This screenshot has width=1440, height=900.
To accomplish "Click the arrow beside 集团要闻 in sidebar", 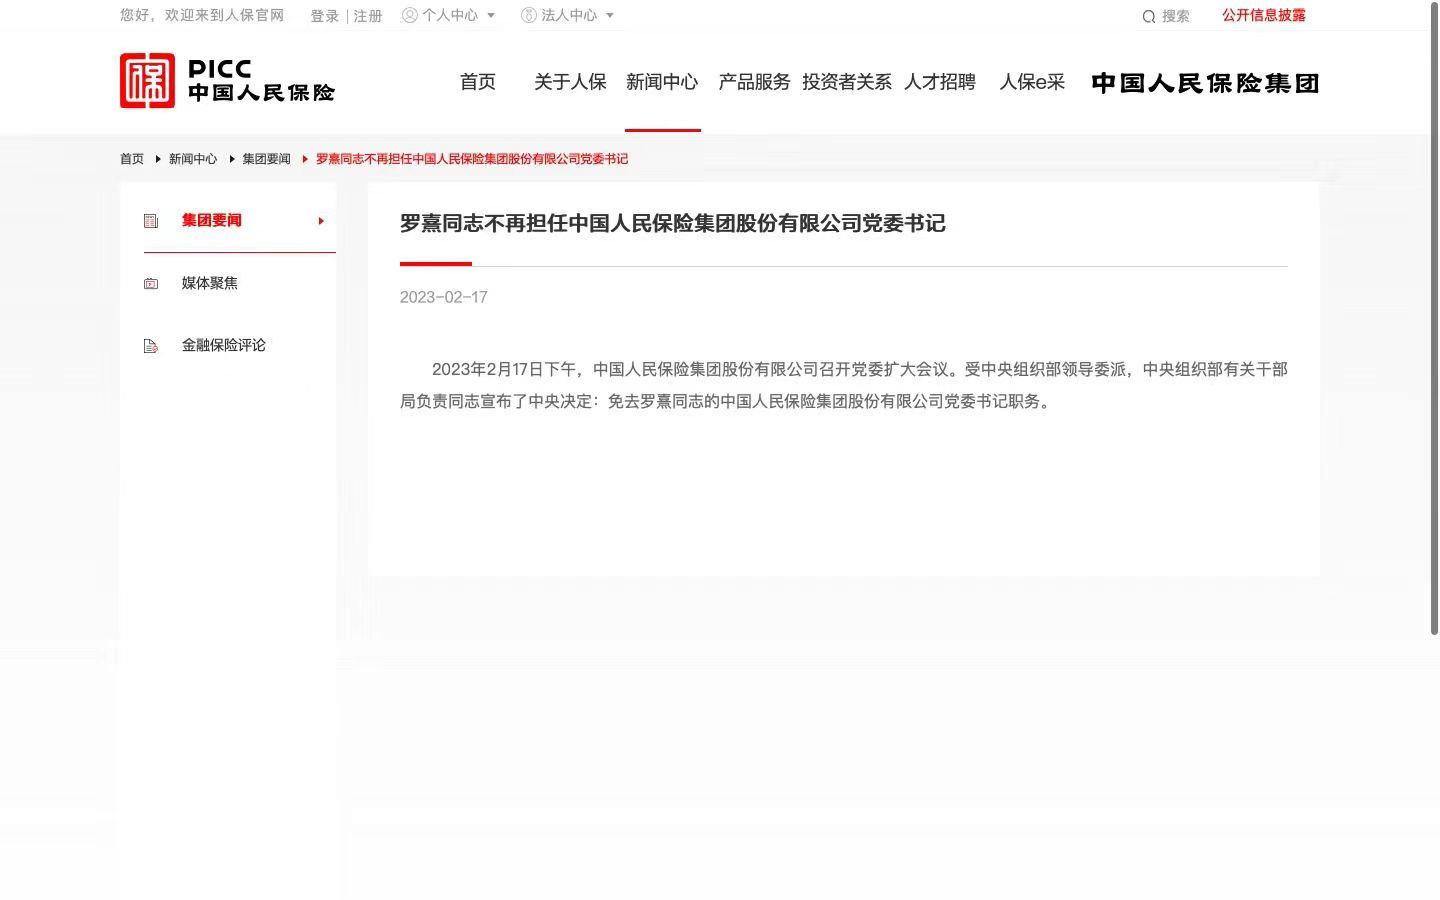I will coord(321,221).
